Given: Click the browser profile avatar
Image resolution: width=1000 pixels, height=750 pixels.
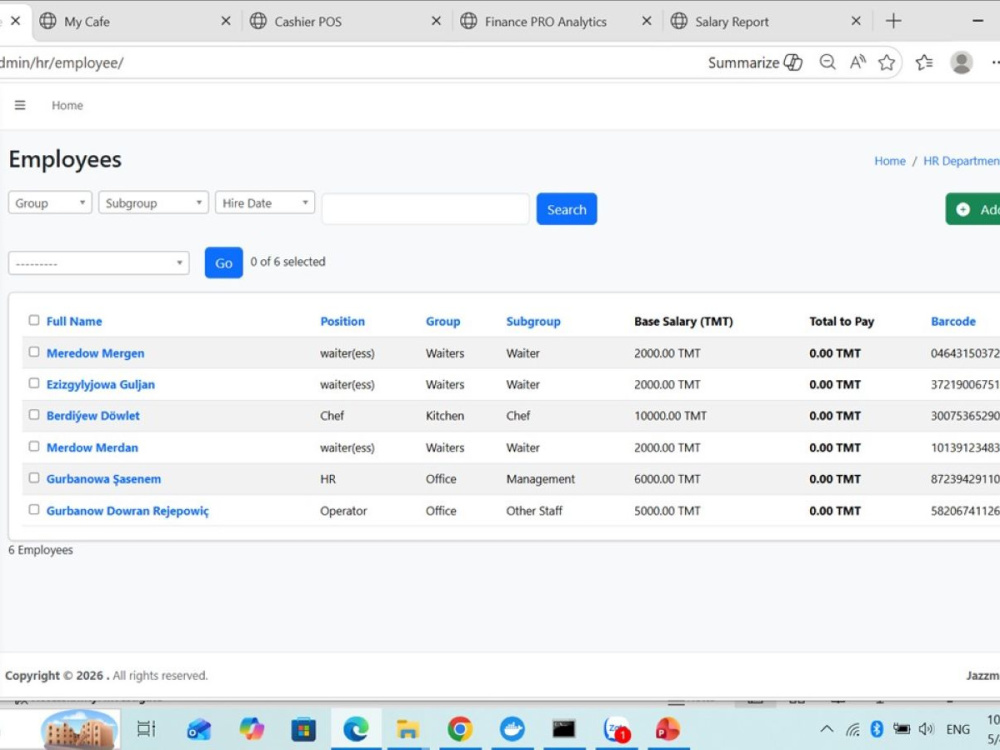Looking at the screenshot, I should point(961,62).
